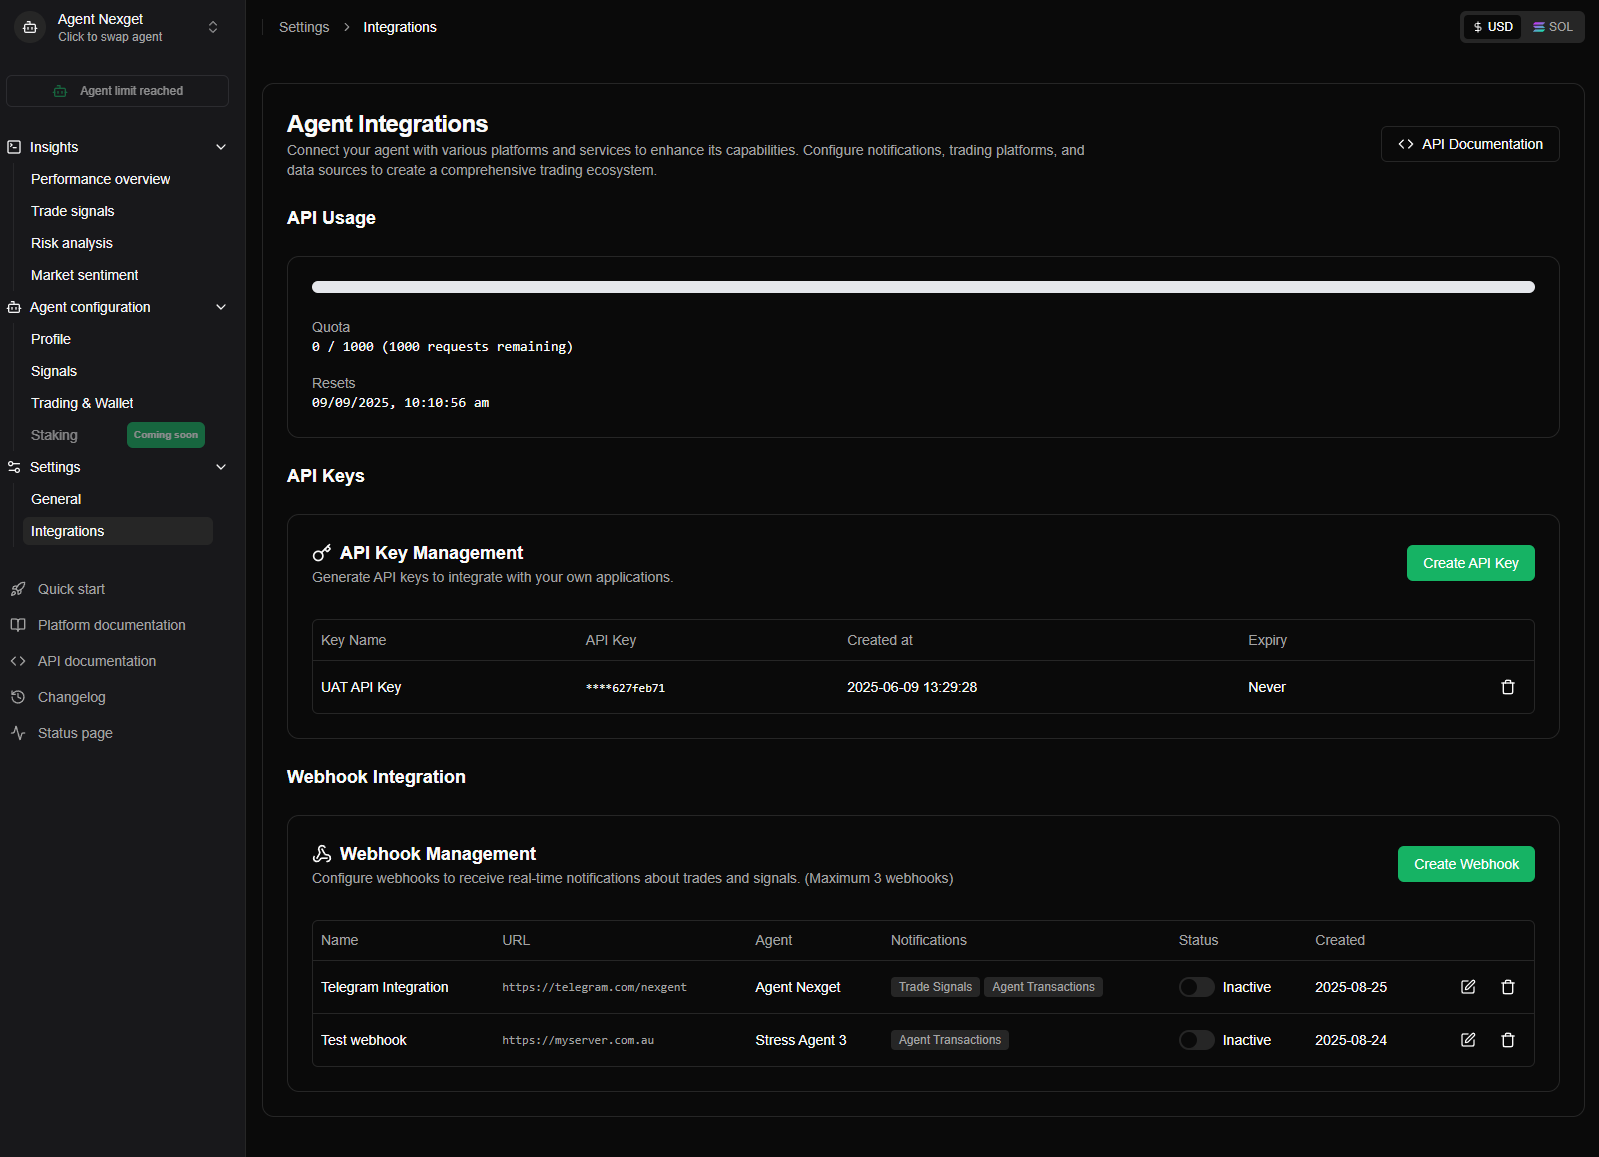Open the Signals configuration page
Screen dimensions: 1599x1157
coord(53,371)
